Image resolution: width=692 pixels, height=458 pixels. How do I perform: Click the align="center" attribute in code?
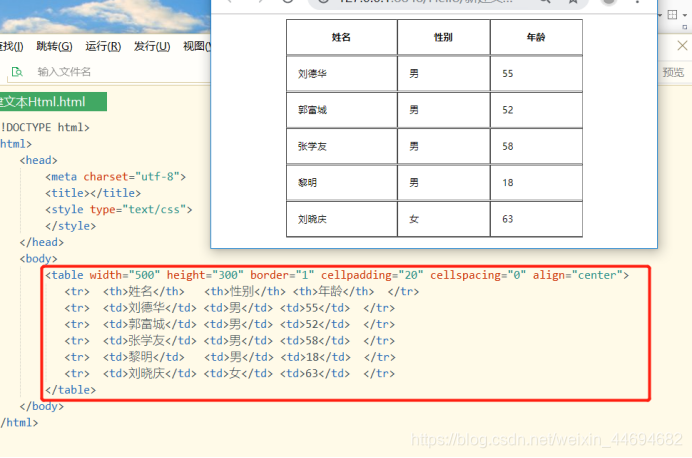coord(578,275)
